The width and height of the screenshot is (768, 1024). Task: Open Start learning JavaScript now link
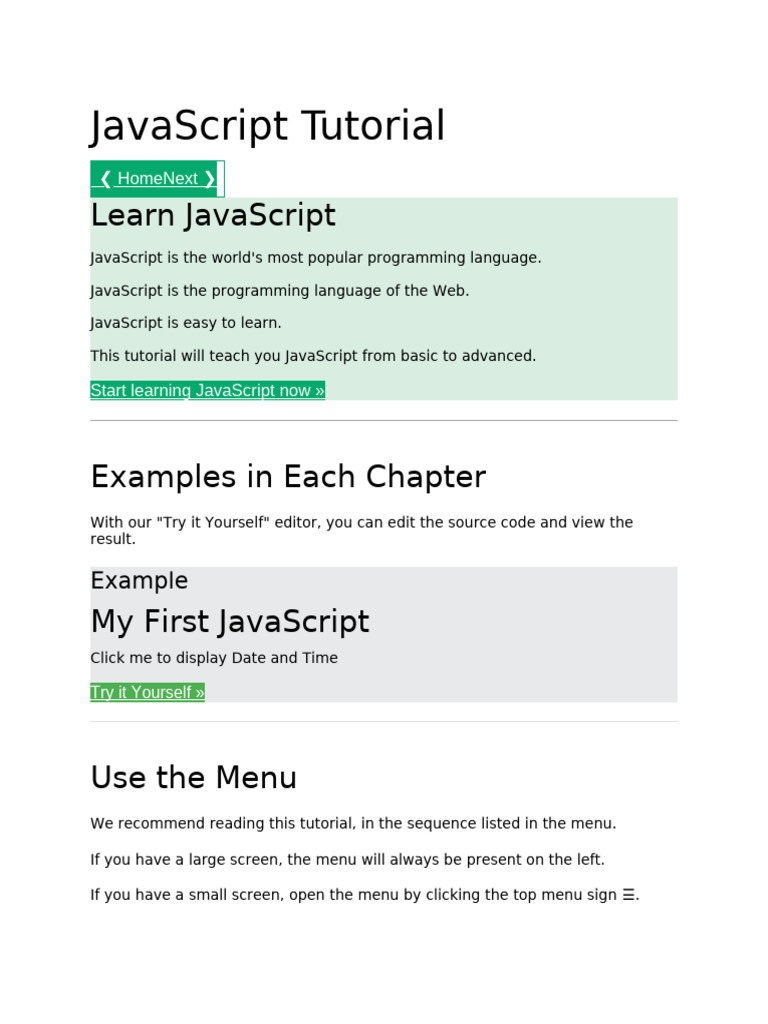[x=207, y=390]
